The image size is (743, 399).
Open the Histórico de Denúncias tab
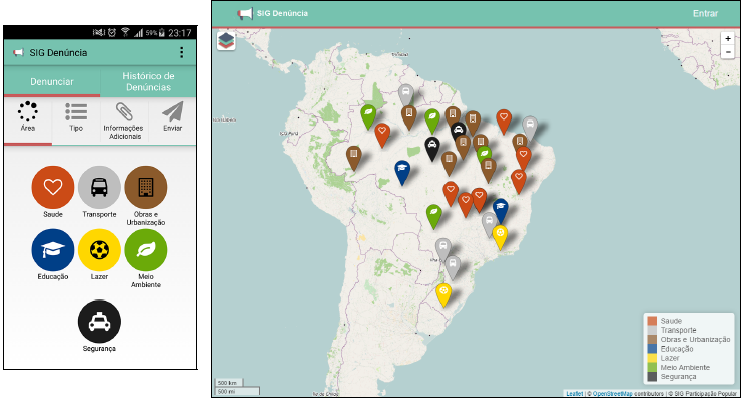pos(148,82)
